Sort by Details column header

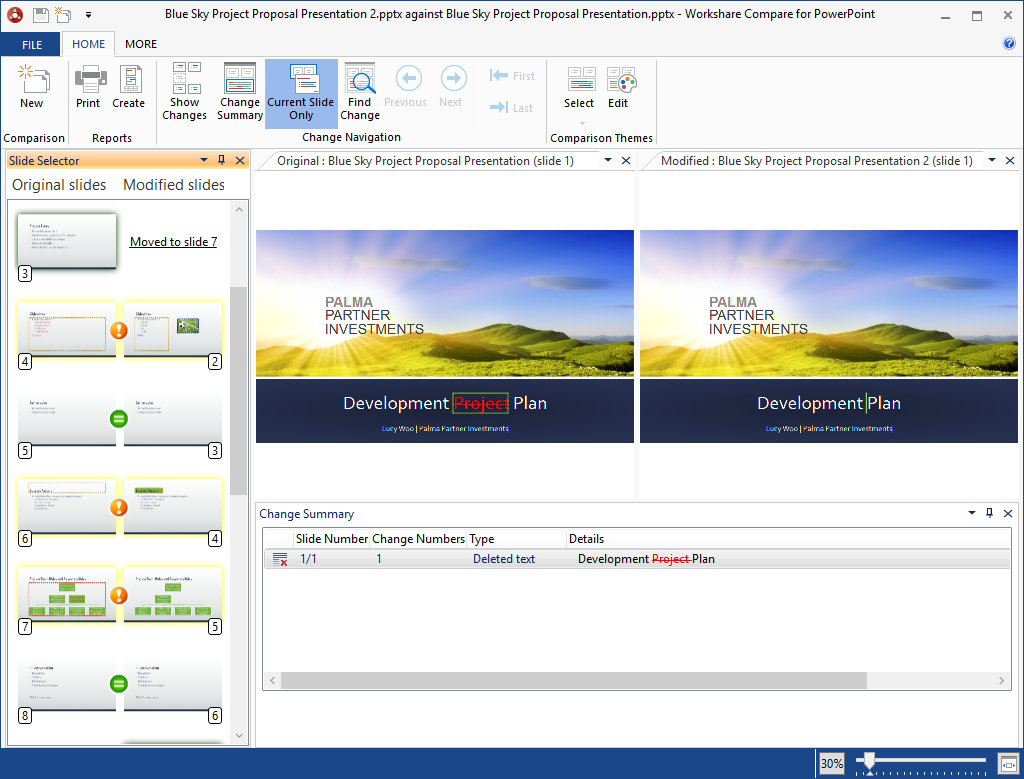pos(788,539)
